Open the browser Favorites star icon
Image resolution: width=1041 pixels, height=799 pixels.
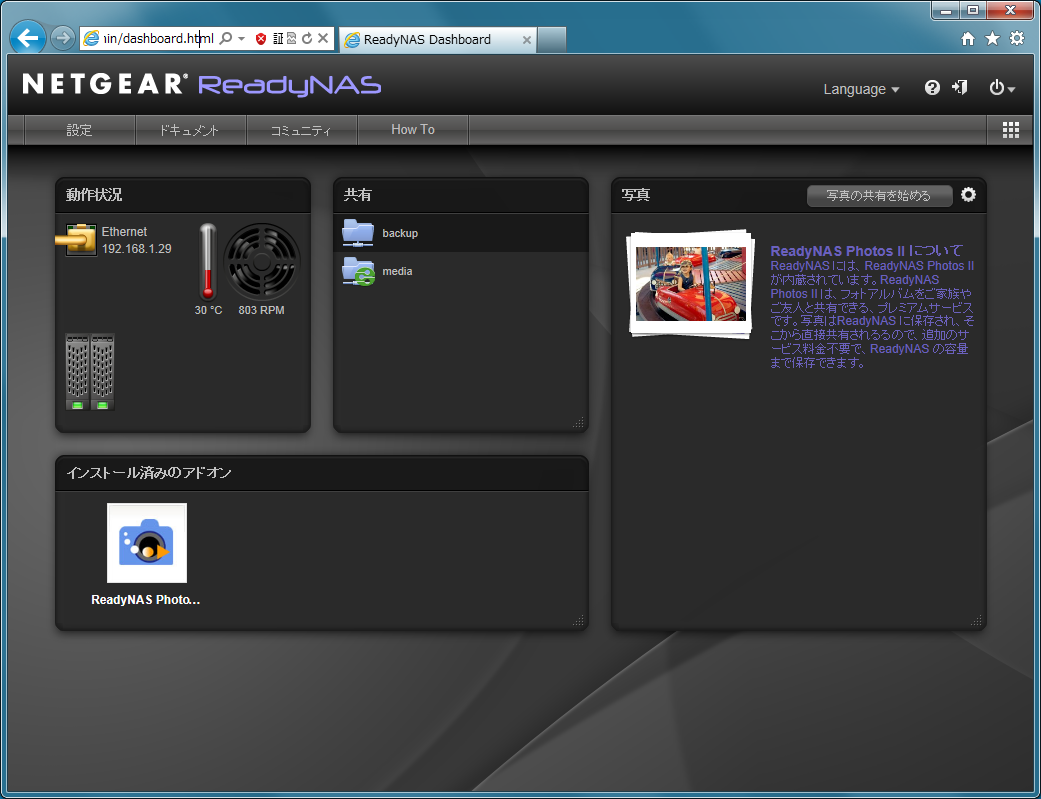tap(992, 39)
